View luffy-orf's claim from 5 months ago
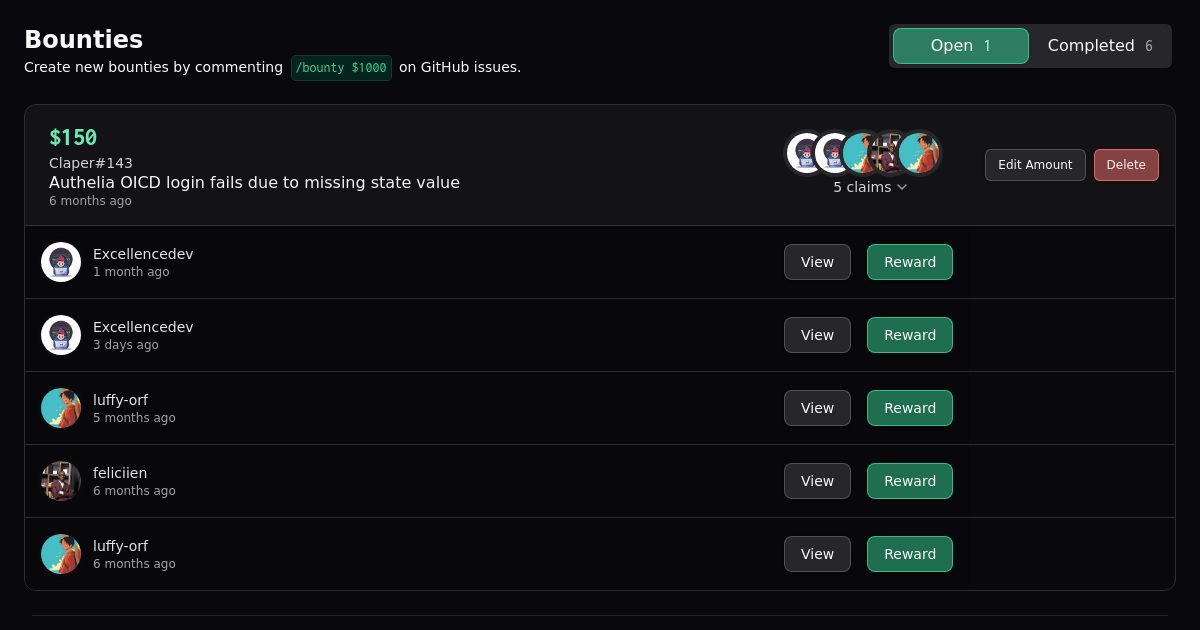The width and height of the screenshot is (1200, 630). pyautogui.click(x=817, y=408)
